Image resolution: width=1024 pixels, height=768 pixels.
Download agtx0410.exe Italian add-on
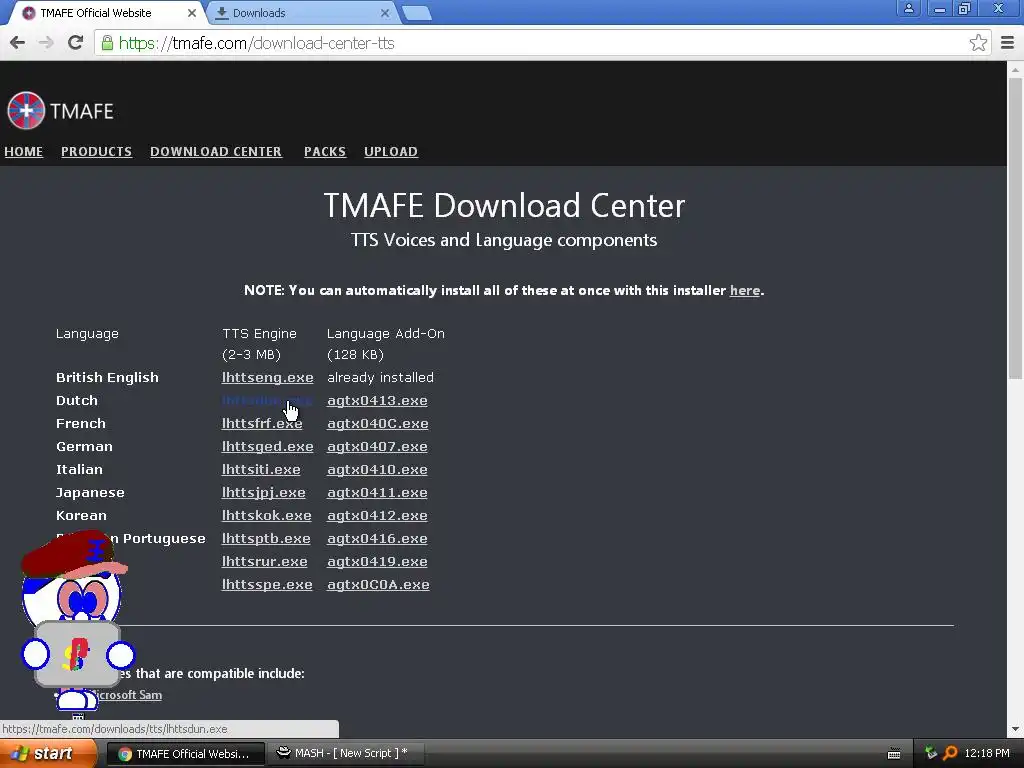click(x=377, y=470)
